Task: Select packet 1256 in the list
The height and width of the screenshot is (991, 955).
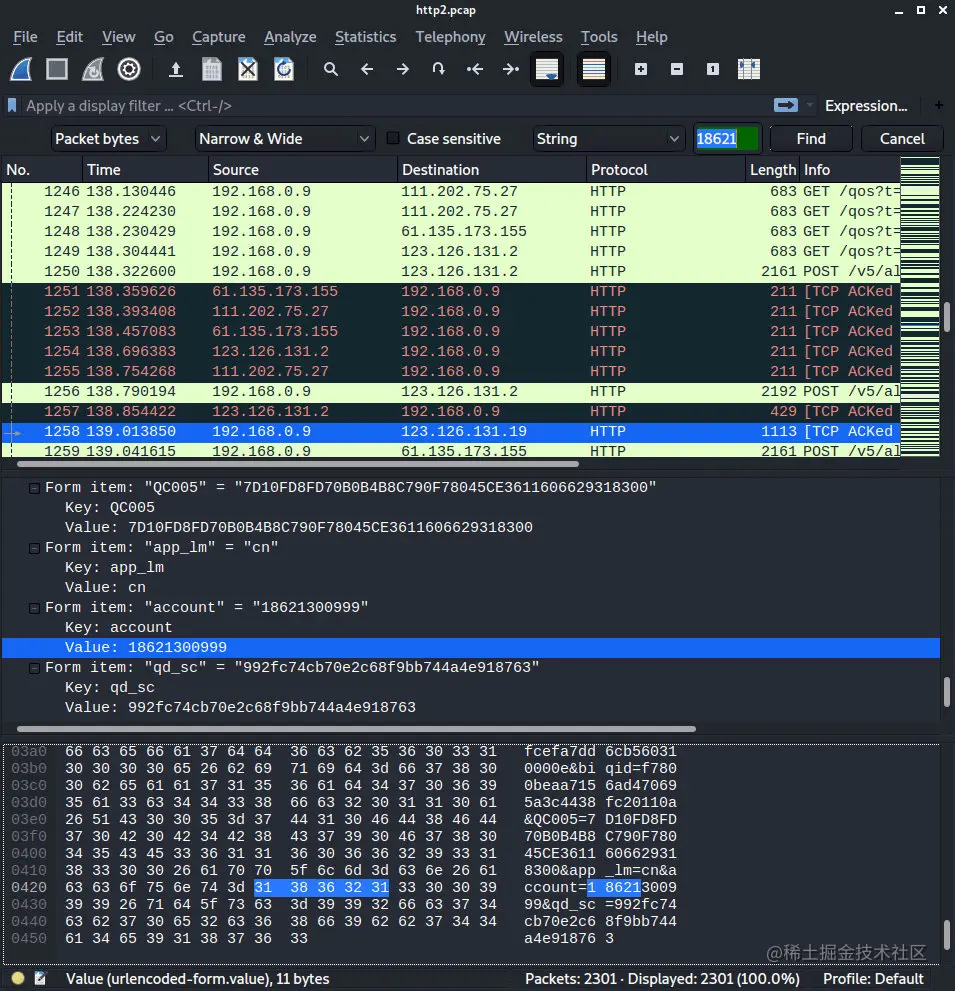Action: point(451,391)
